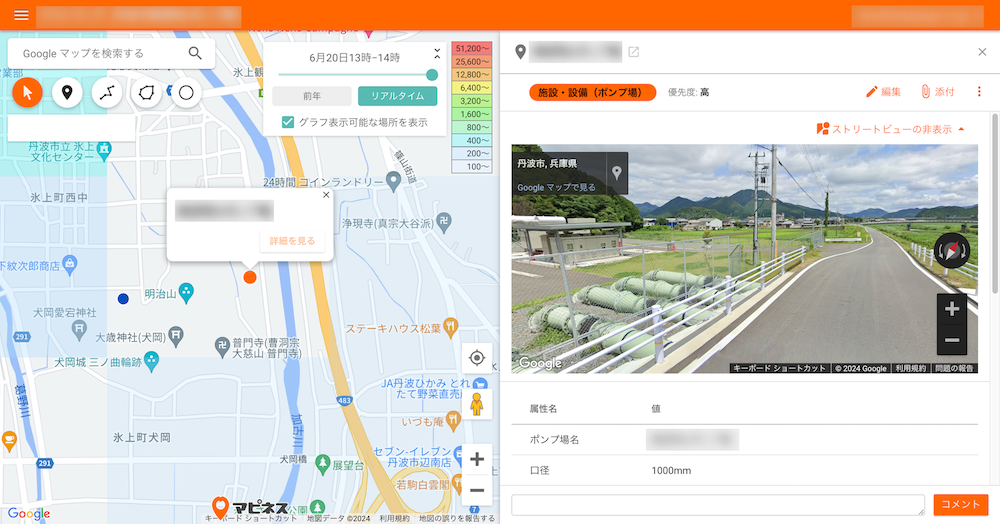Viewport: 1000px width, 524px height.
Task: Focus the comment input field
Action: [717, 504]
